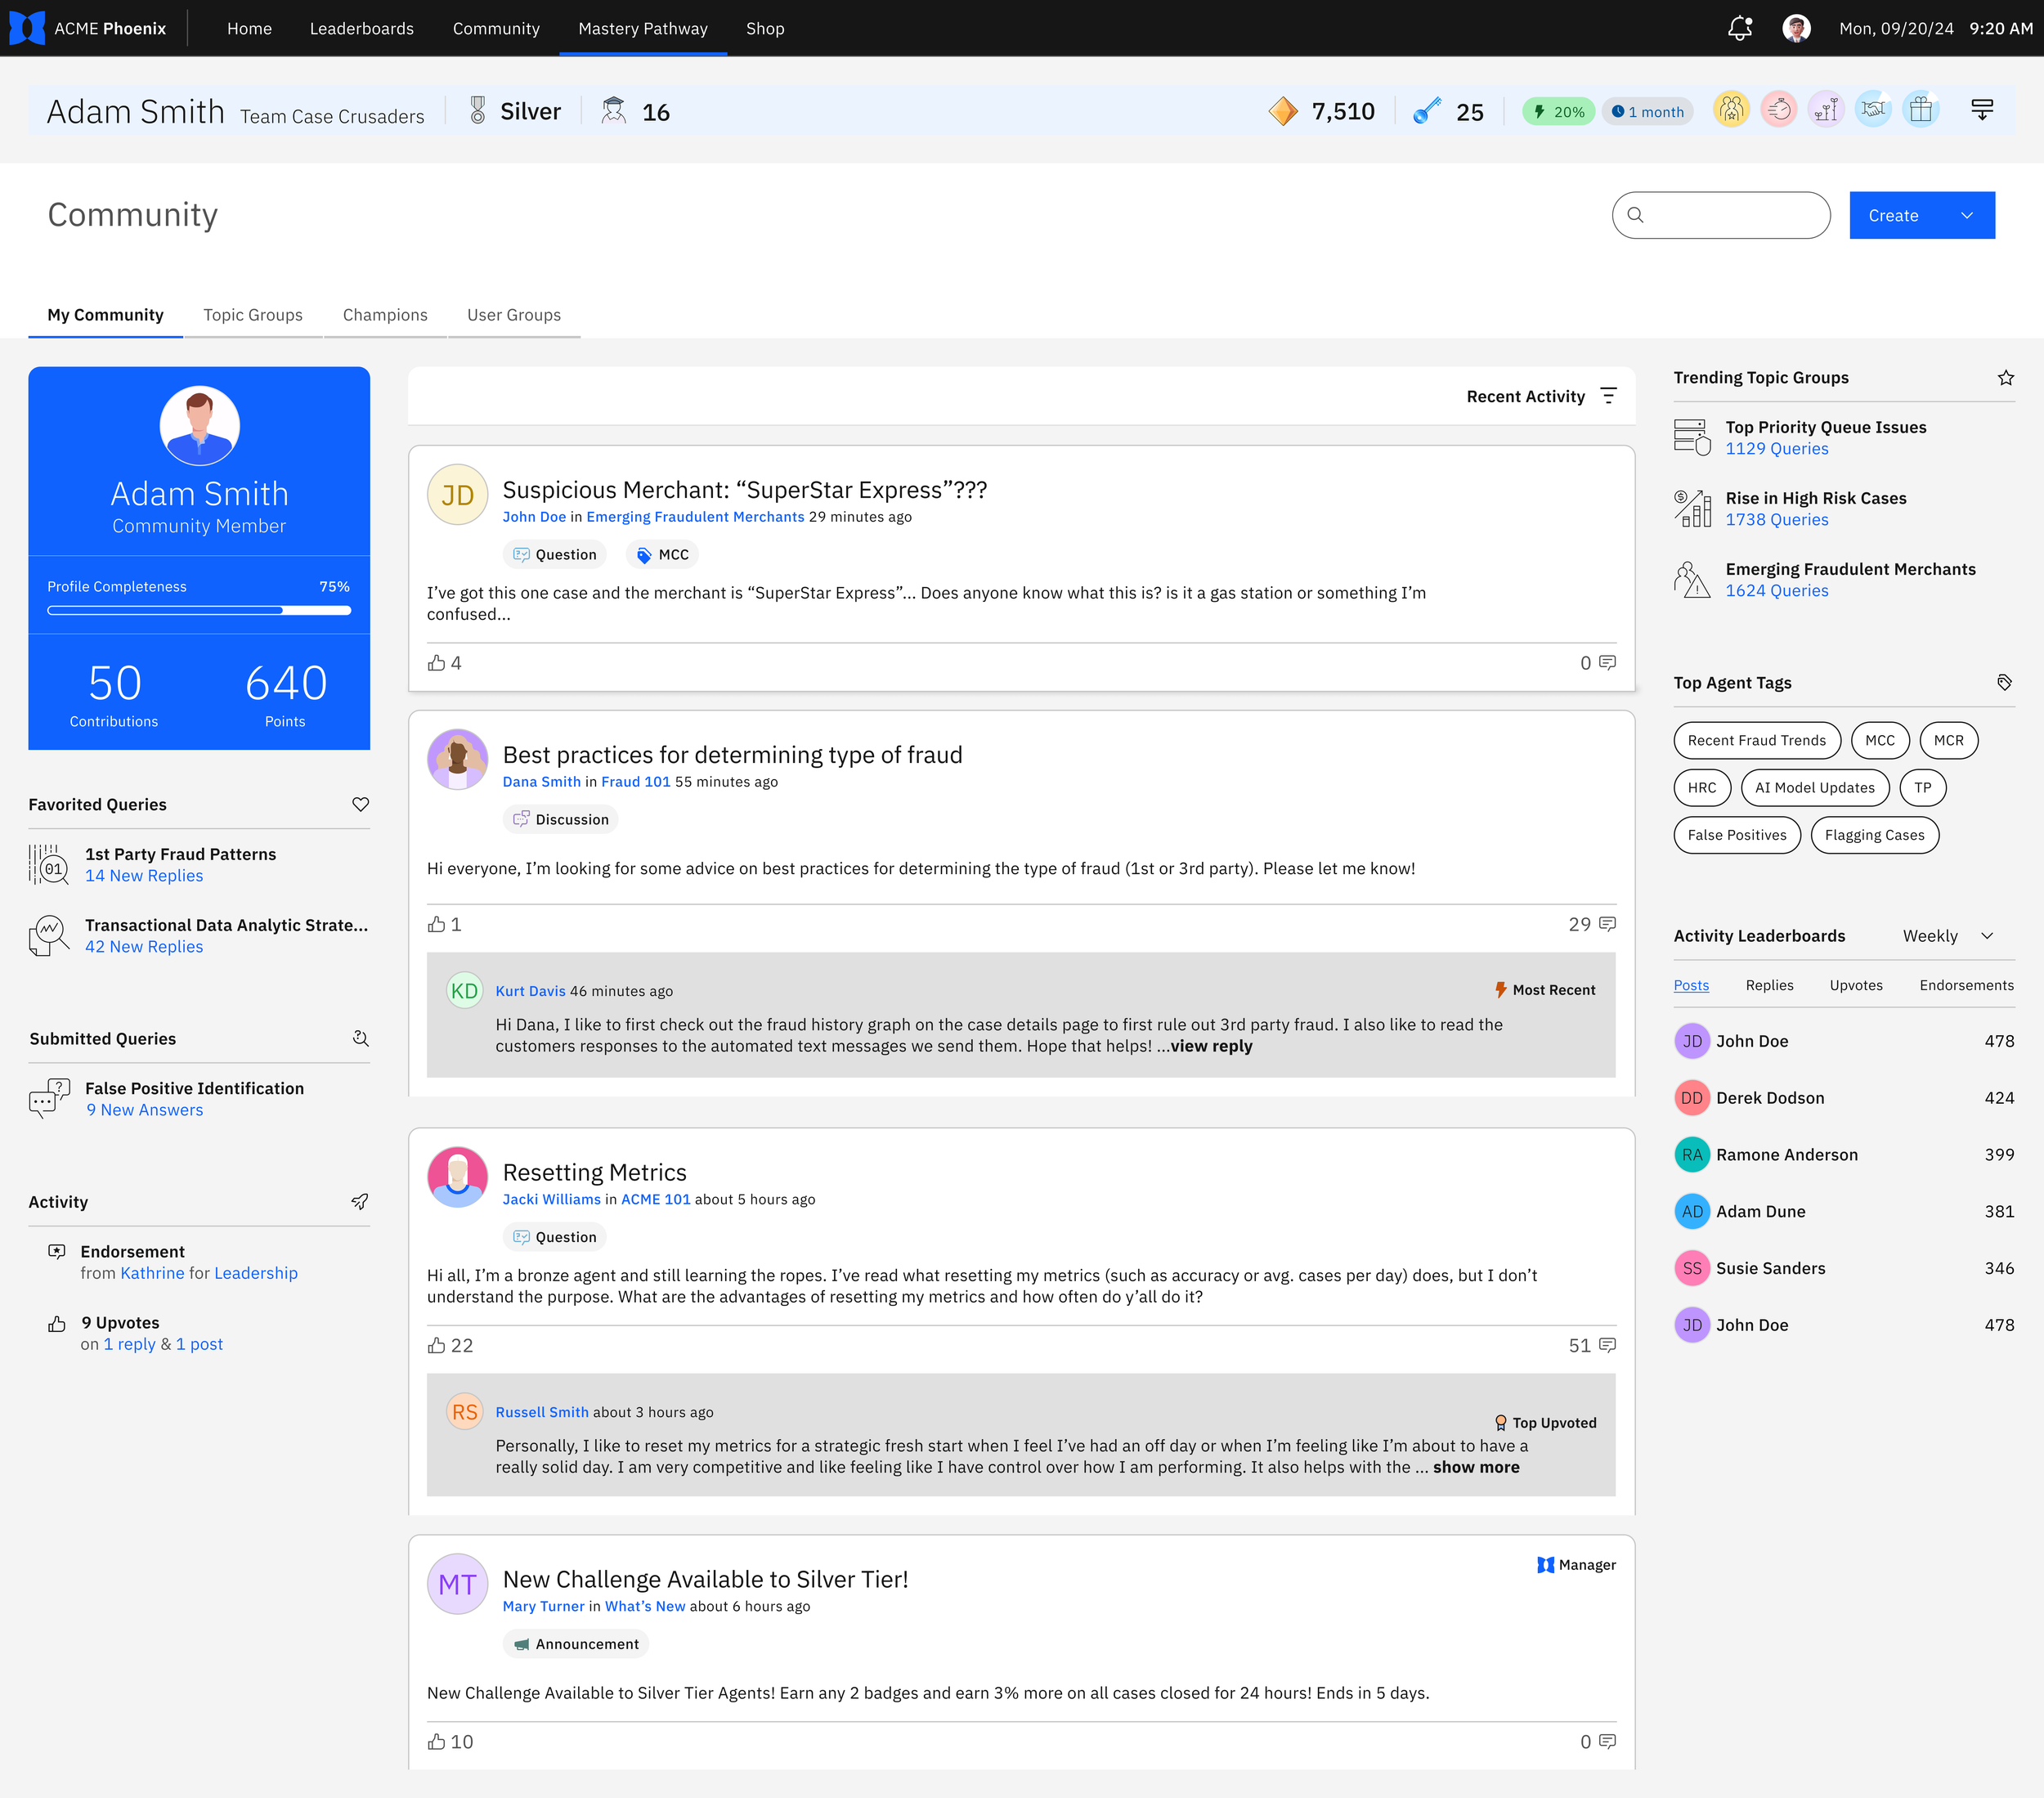Image resolution: width=2044 pixels, height=1798 pixels.
Task: Click the Submitted Queries search icon
Action: (360, 1038)
